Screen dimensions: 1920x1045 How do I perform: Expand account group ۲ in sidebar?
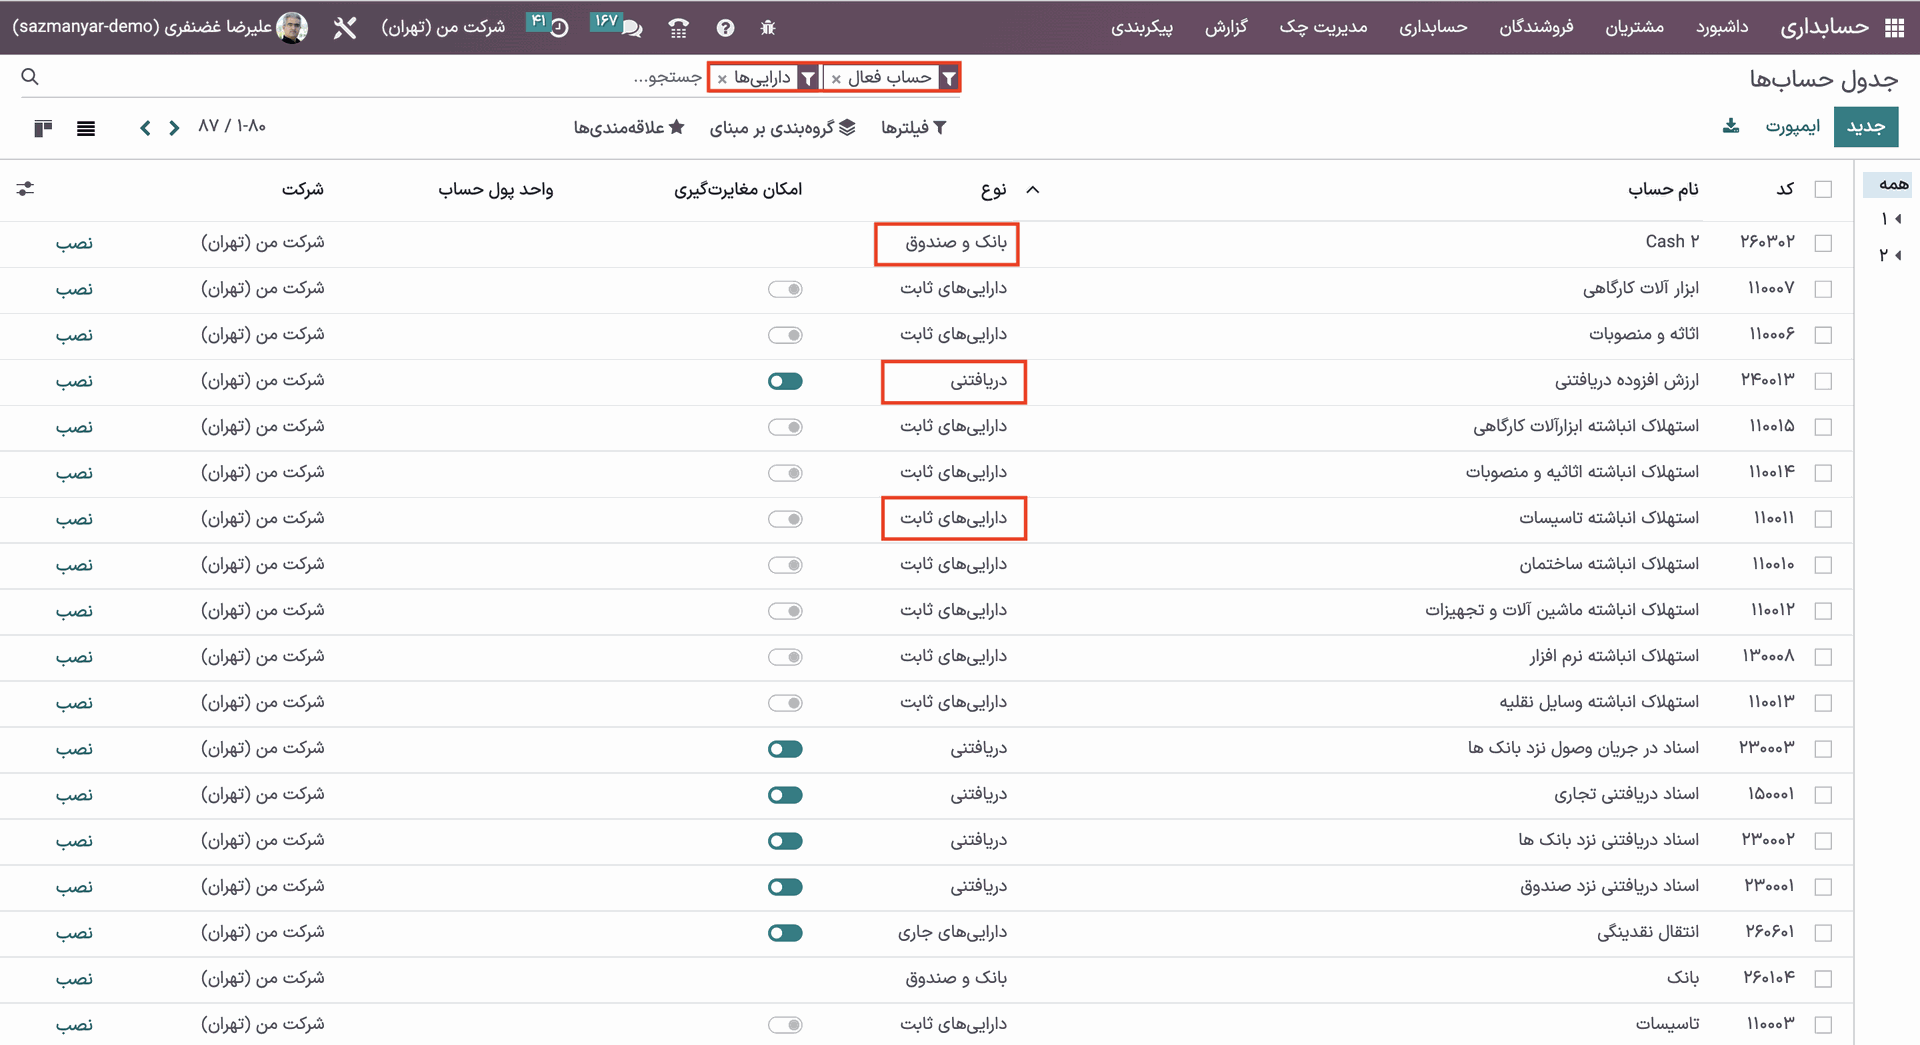1890,255
